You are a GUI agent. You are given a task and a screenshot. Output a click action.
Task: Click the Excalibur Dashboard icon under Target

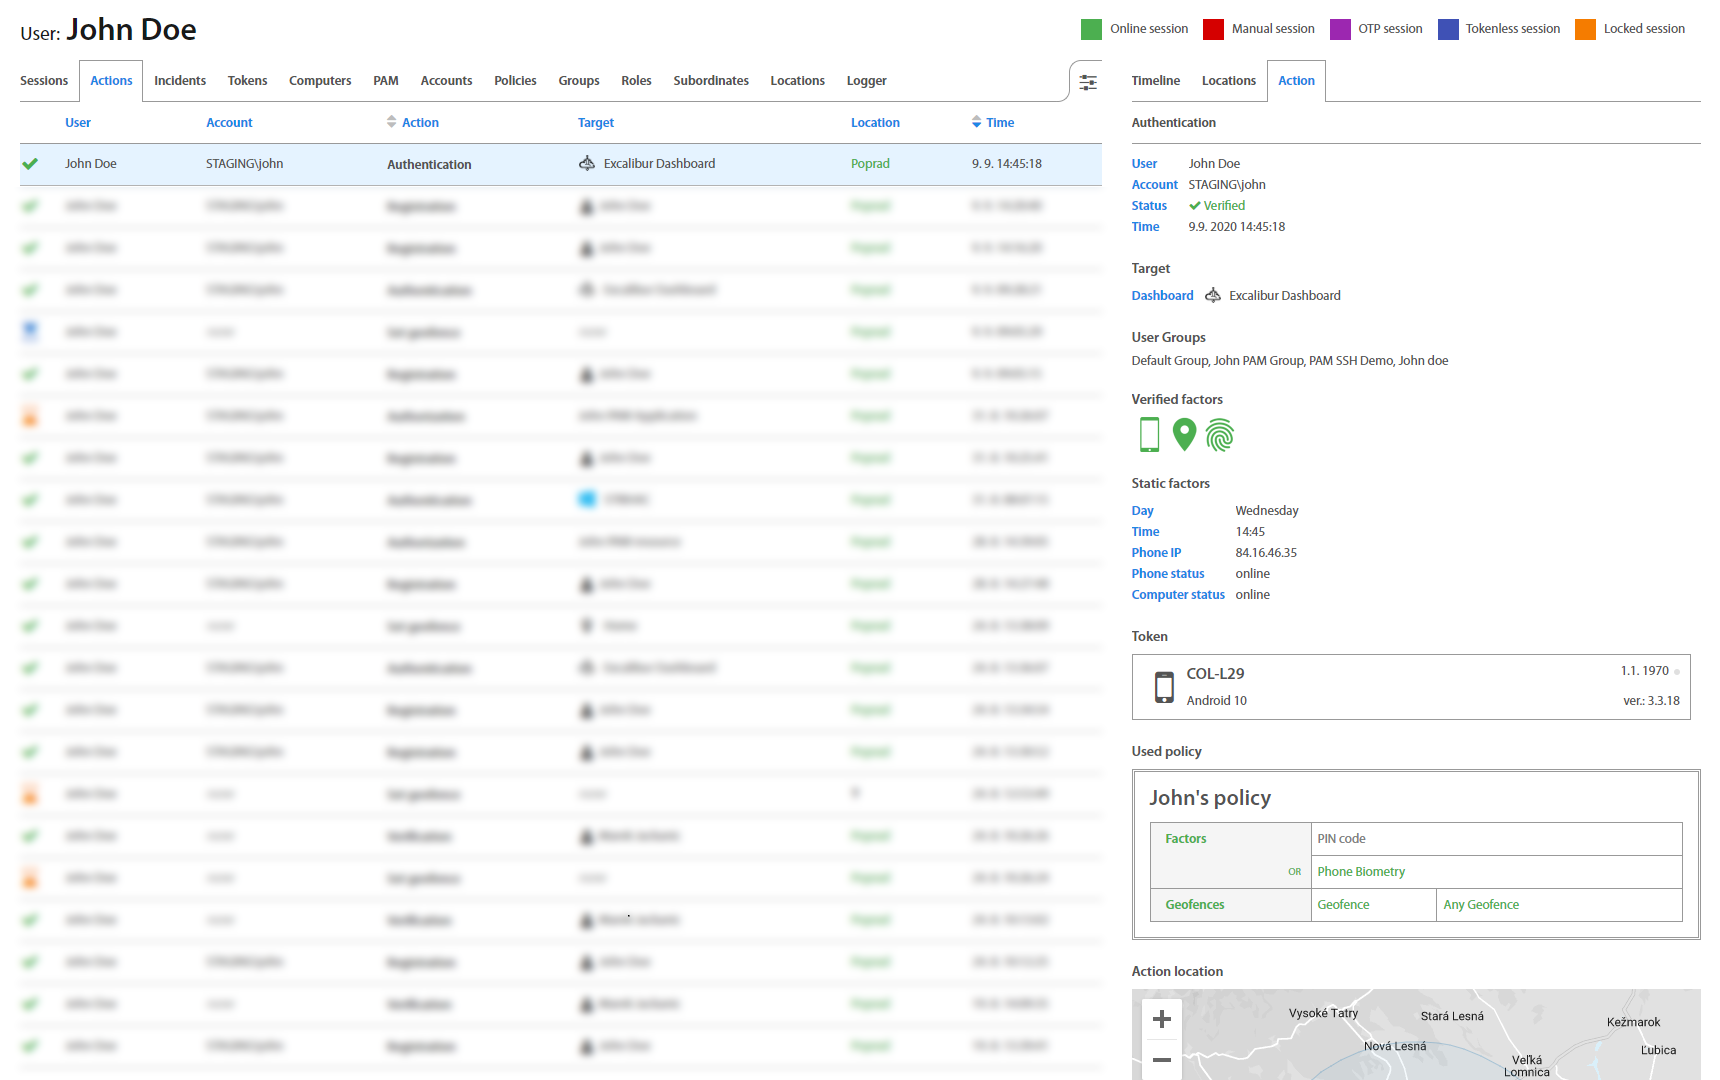[x=1213, y=296]
